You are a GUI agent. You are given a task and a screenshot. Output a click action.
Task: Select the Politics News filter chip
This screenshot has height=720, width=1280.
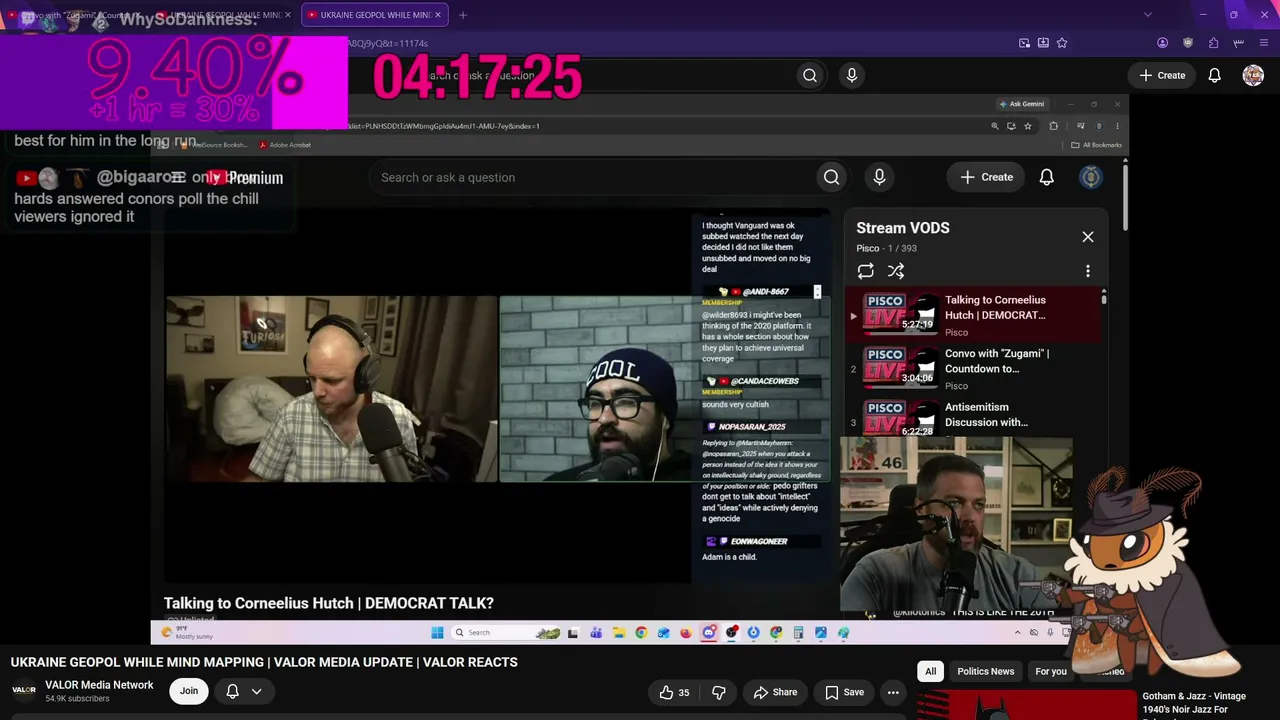point(986,671)
